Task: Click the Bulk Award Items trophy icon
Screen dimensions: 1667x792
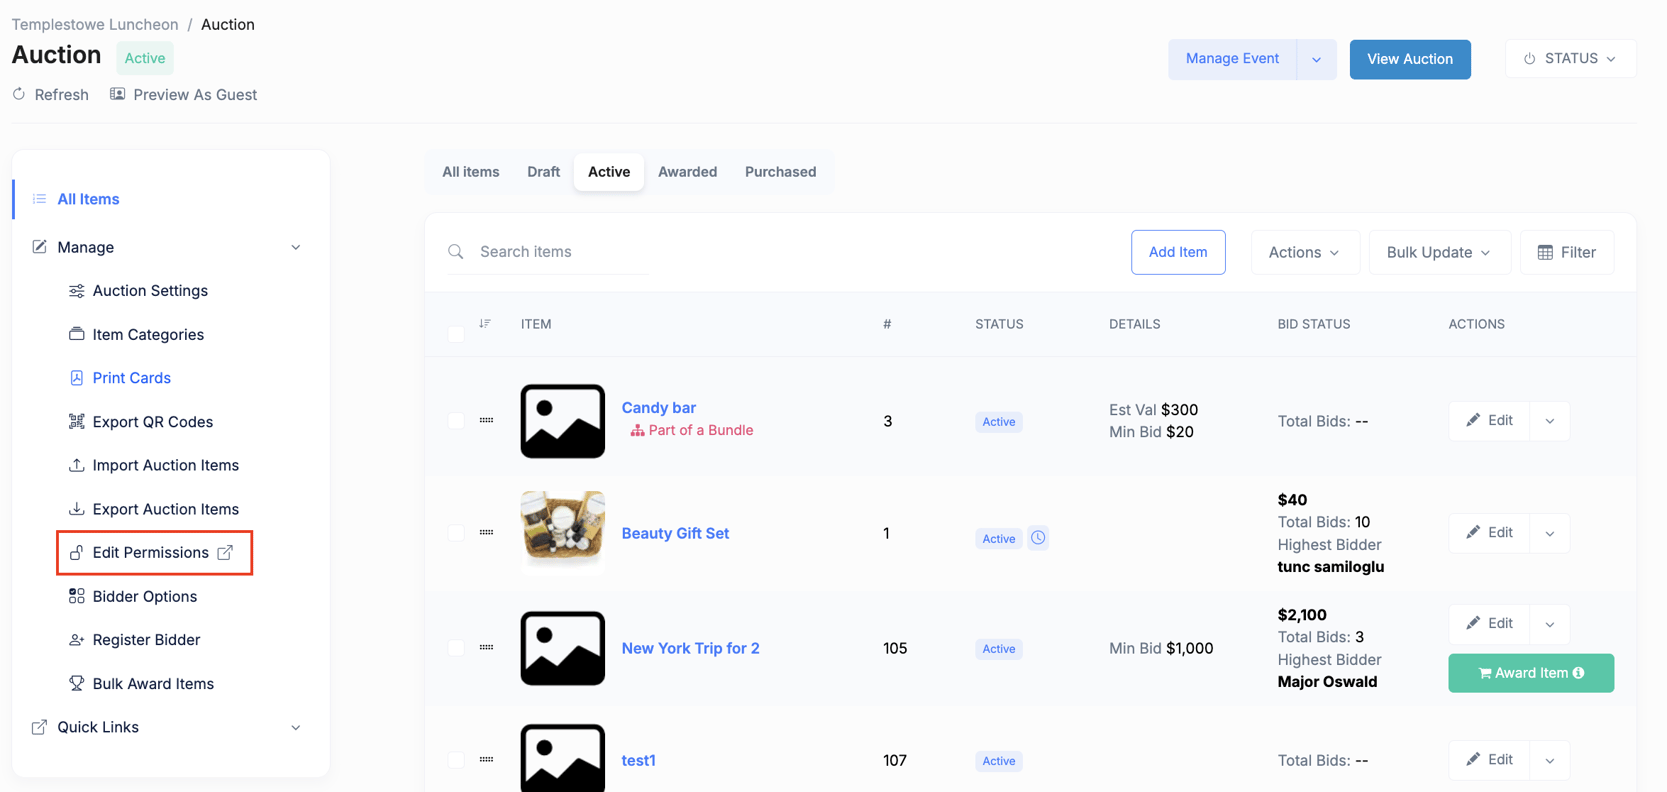Action: [76, 683]
